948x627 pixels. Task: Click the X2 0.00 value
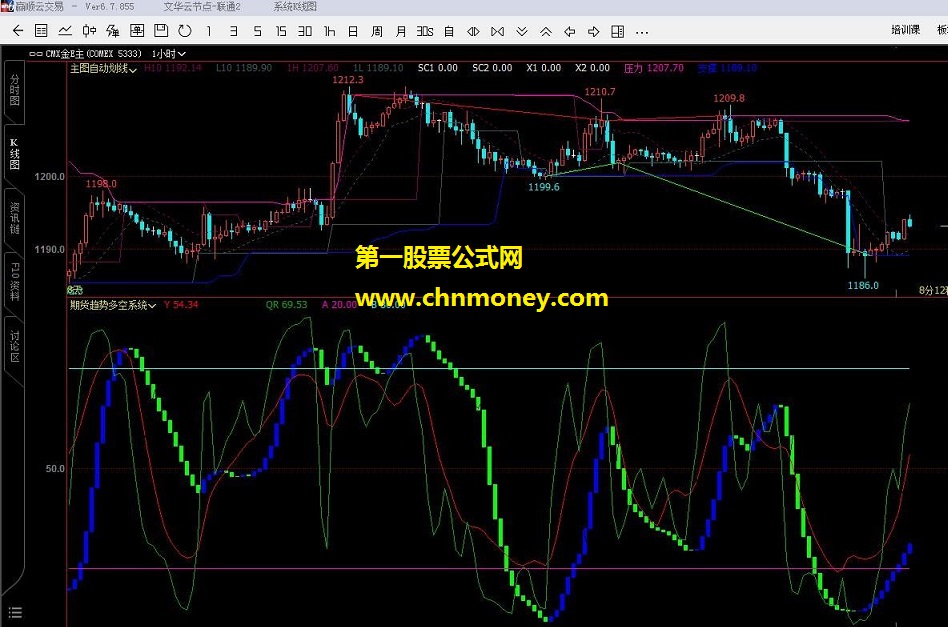(x=592, y=68)
